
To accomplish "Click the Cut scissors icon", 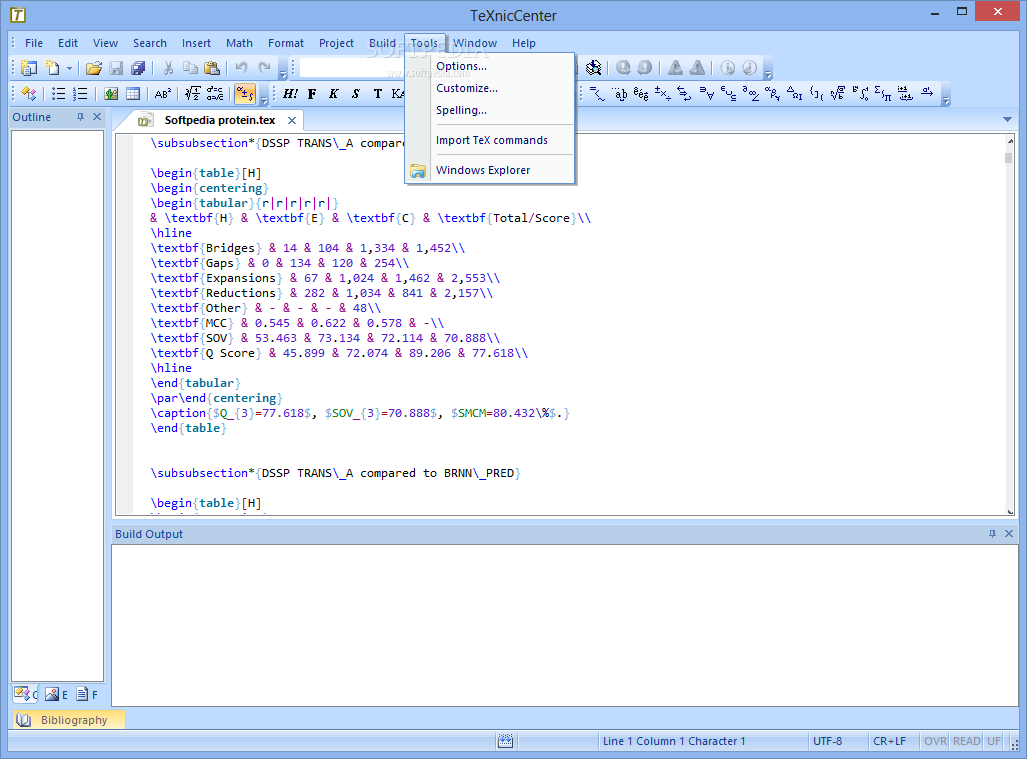I will [168, 67].
